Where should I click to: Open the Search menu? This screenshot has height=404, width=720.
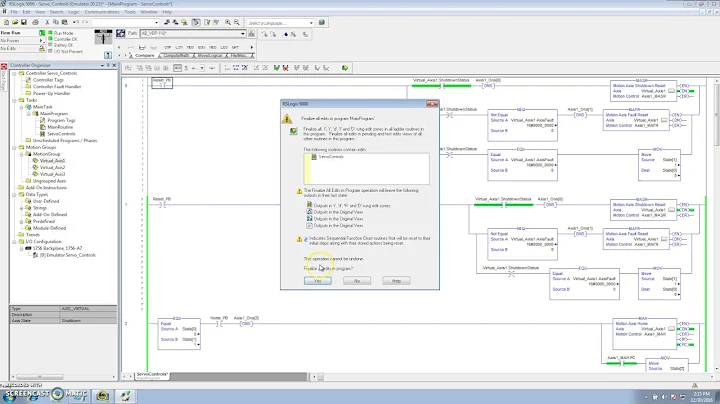pyautogui.click(x=56, y=12)
